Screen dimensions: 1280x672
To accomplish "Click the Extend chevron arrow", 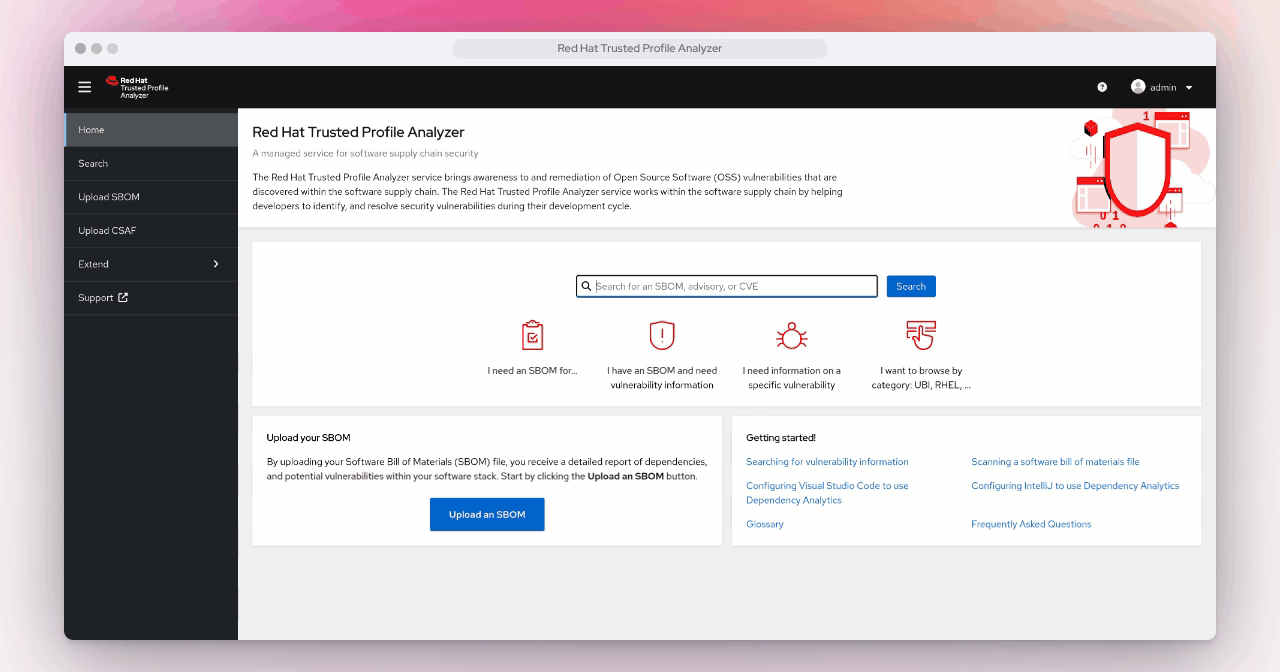I will point(216,264).
